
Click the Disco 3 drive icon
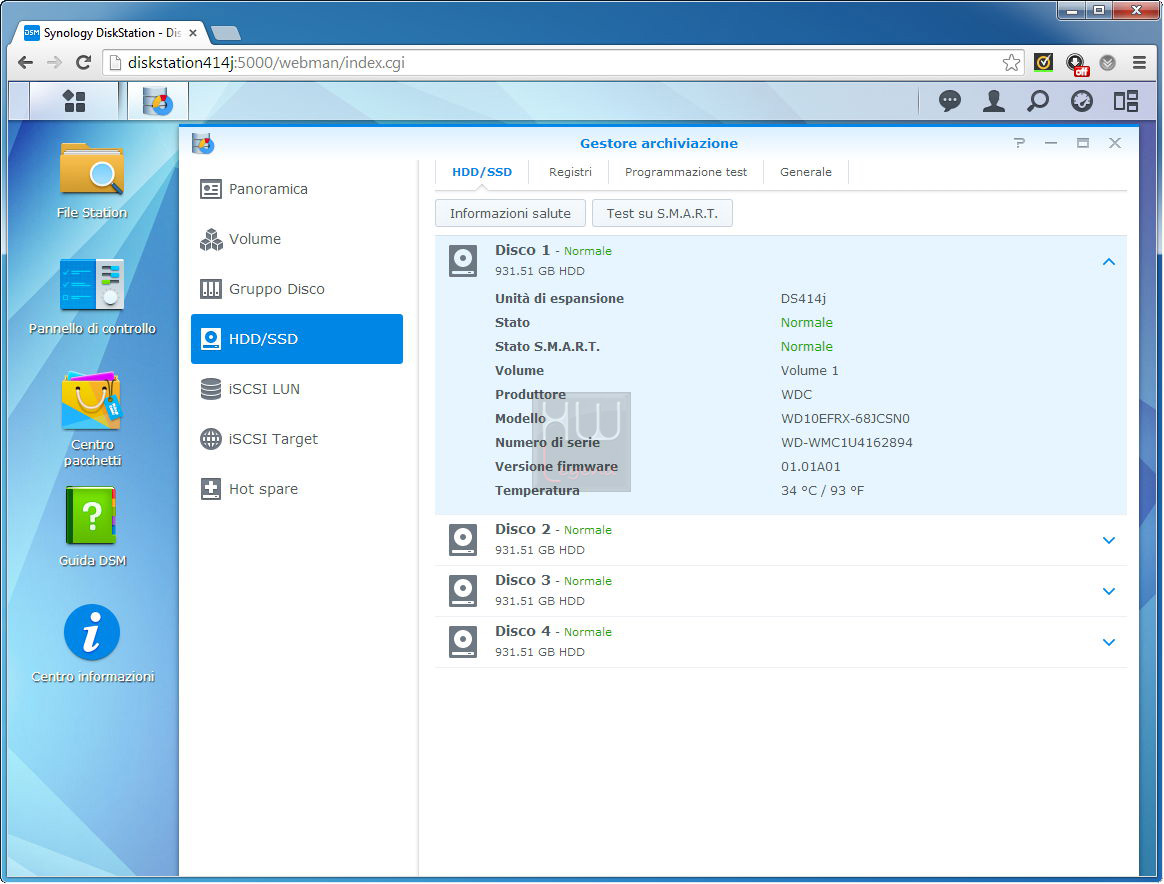point(463,591)
